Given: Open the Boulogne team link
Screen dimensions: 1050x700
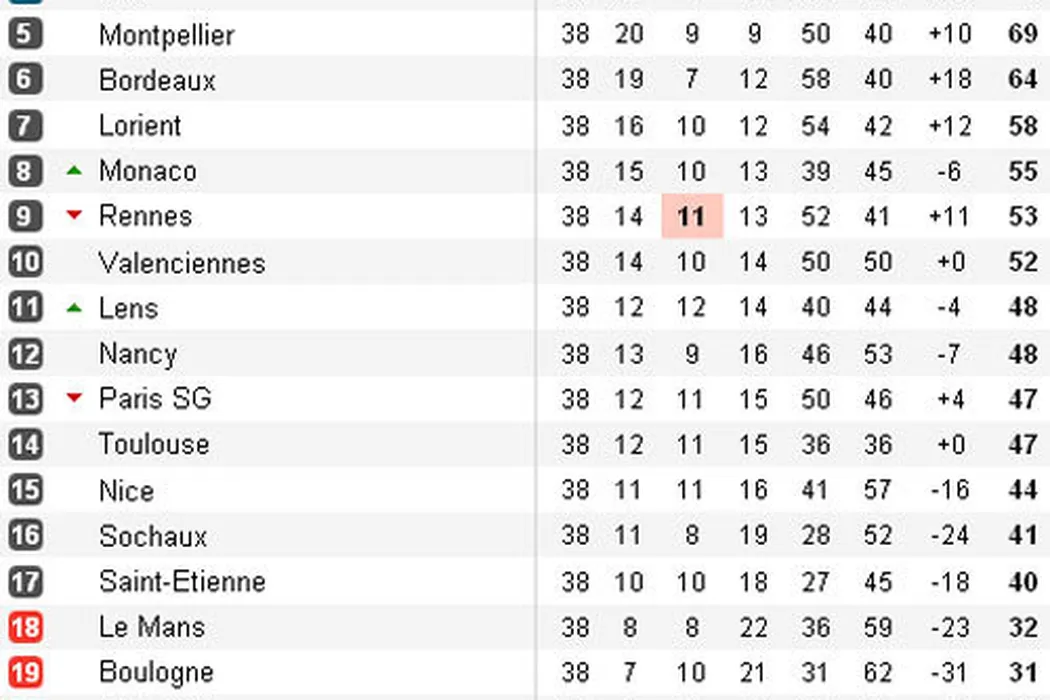Looking at the screenshot, I should 156,672.
